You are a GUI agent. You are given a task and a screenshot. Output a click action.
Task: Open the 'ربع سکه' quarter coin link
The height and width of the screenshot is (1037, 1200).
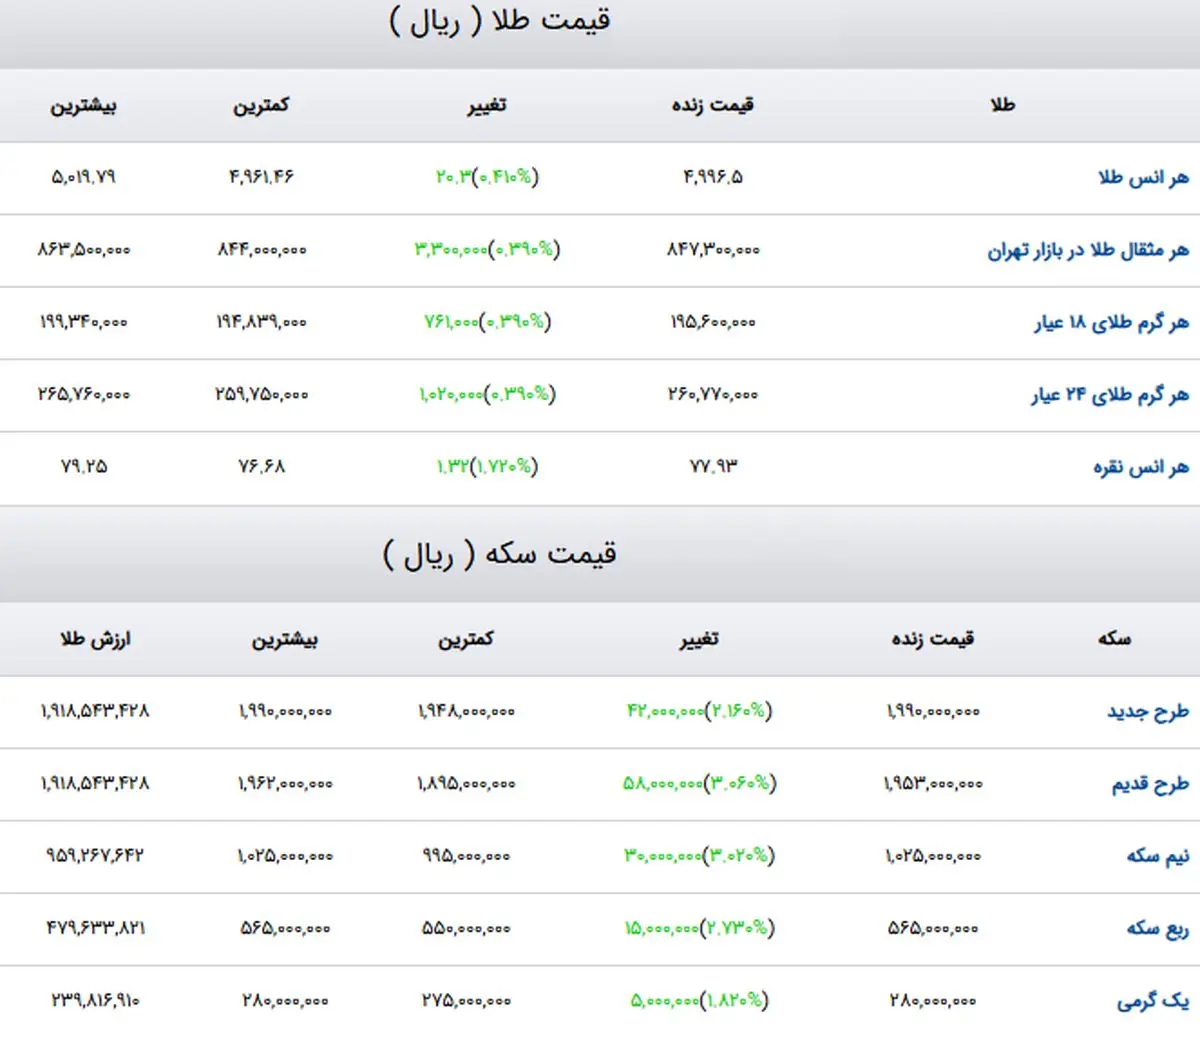click(x=1157, y=929)
